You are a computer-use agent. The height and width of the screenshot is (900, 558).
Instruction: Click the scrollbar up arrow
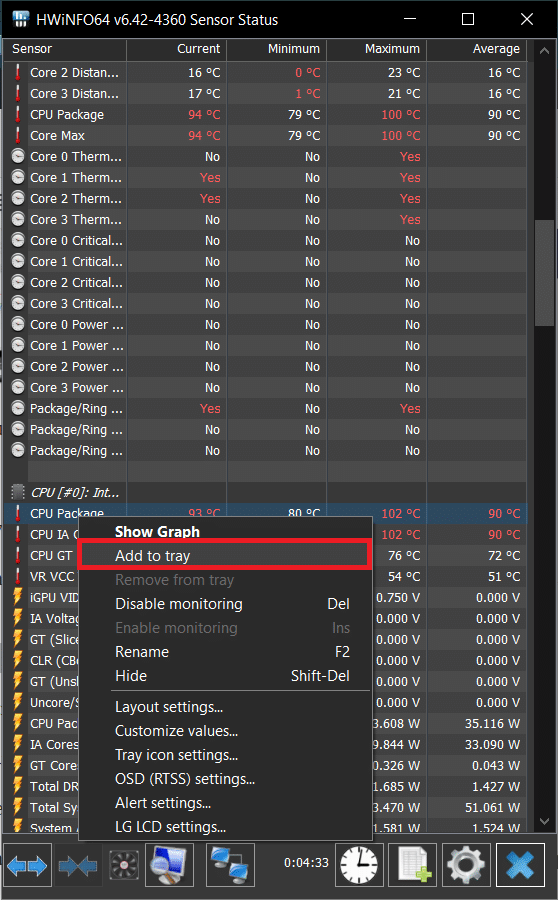pos(544,51)
